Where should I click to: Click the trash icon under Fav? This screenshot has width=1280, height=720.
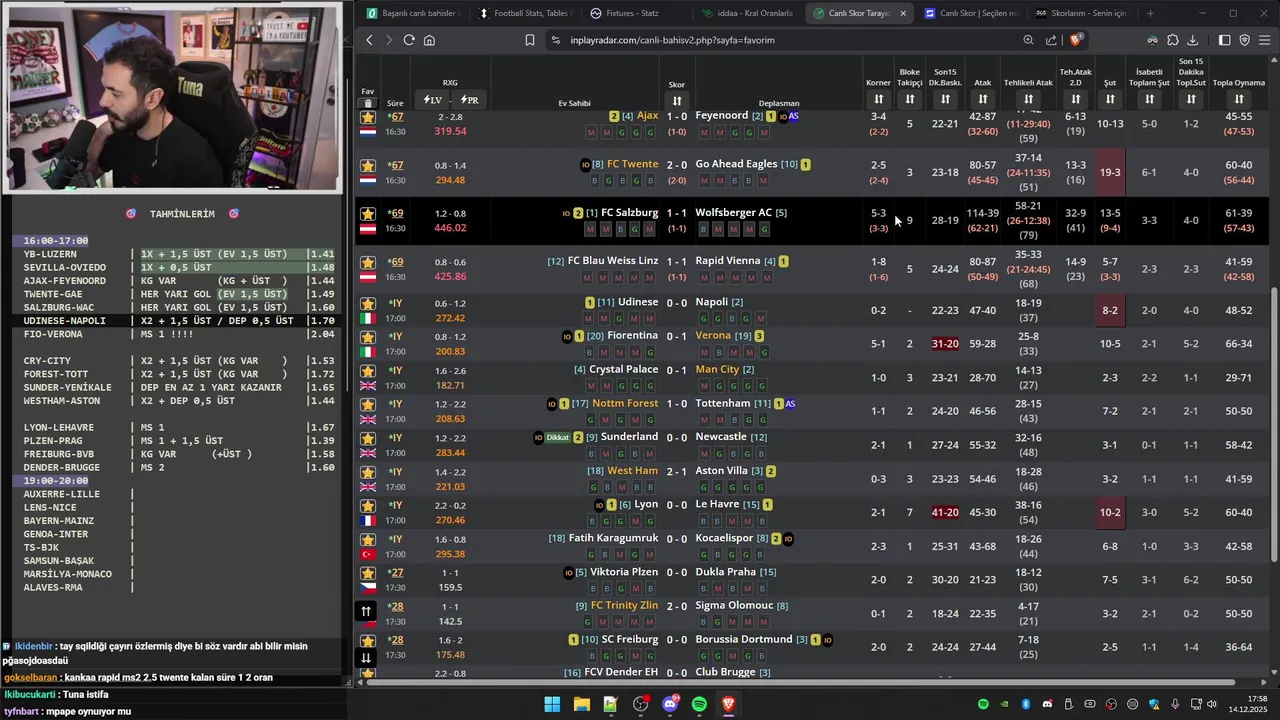(368, 103)
